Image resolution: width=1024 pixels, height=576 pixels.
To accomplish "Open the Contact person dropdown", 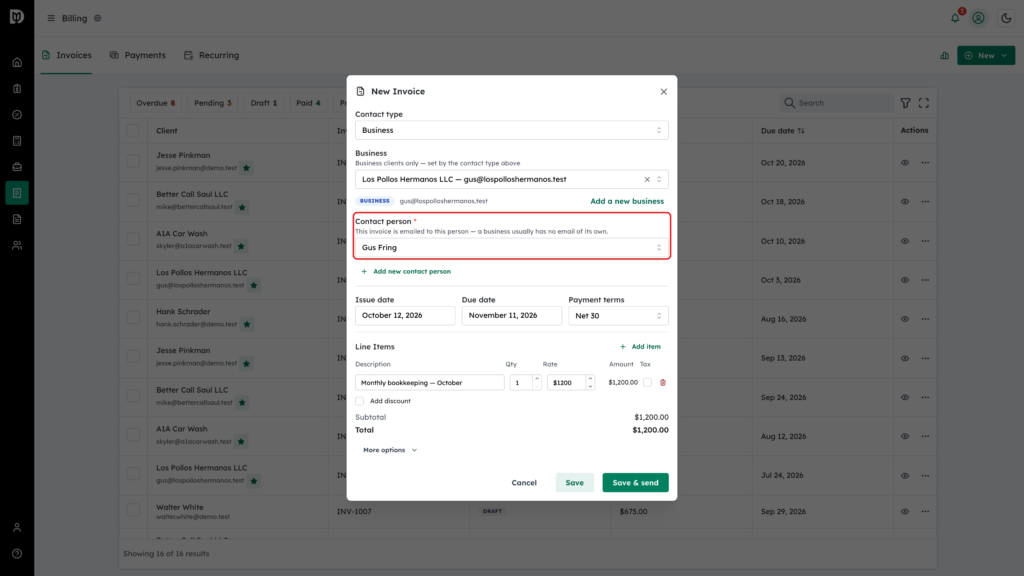I will click(511, 248).
